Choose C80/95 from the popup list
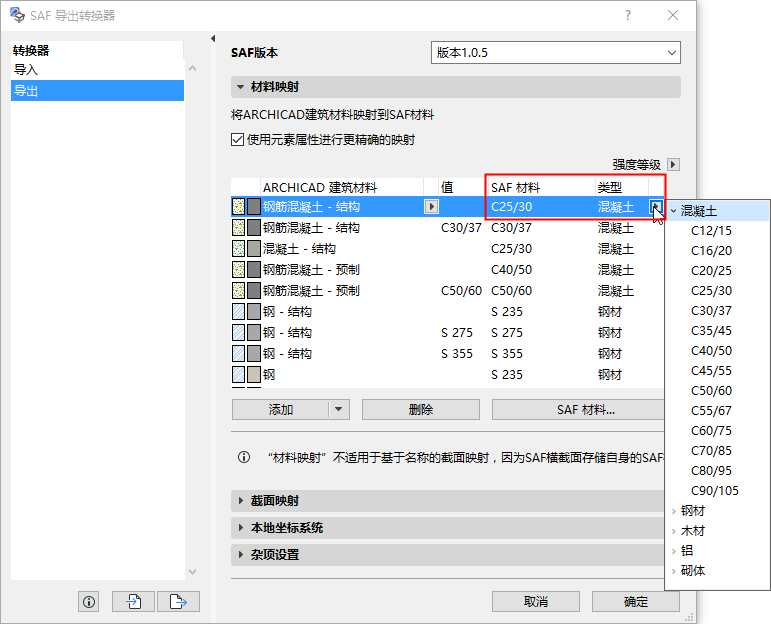Screen dimensions: 771x624 (x=712, y=471)
